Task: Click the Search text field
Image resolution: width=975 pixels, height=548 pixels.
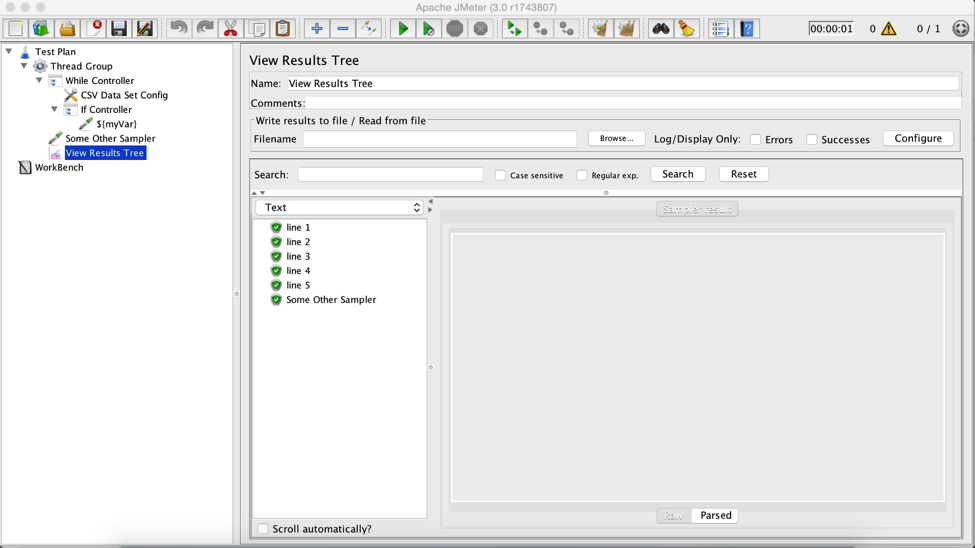Action: click(x=390, y=175)
